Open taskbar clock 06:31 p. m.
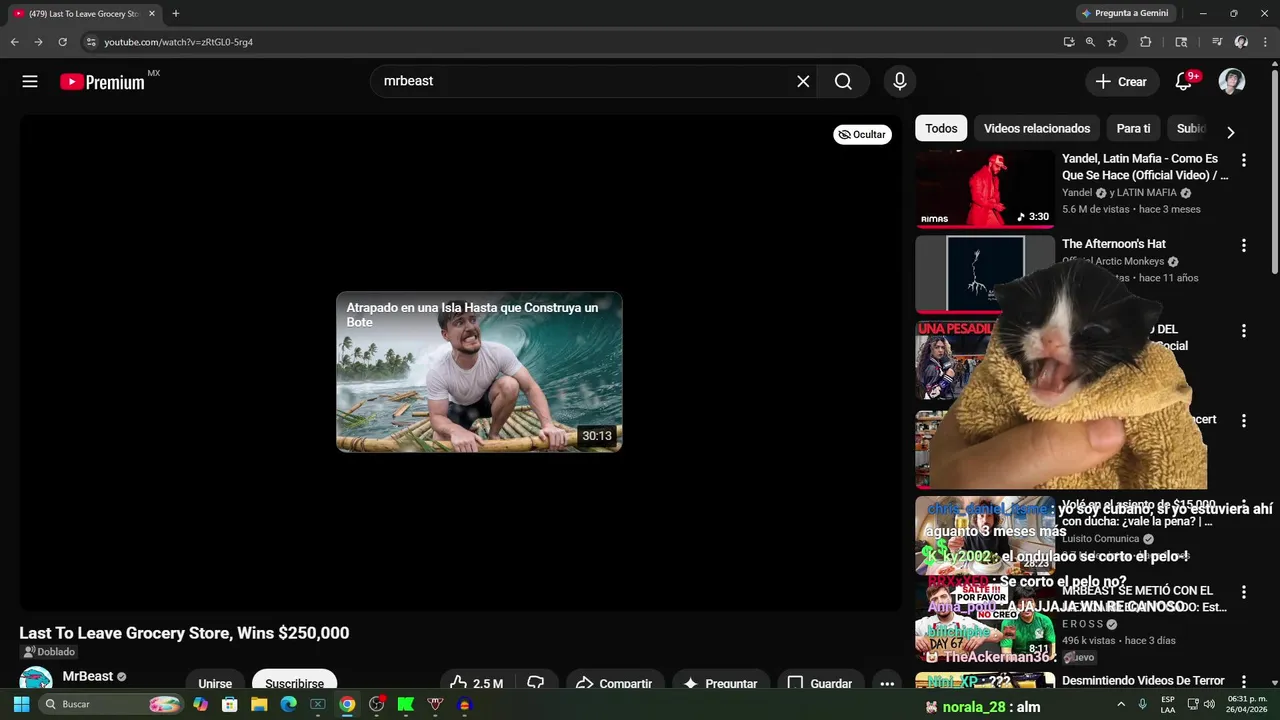This screenshot has width=1280, height=720. click(1246, 704)
